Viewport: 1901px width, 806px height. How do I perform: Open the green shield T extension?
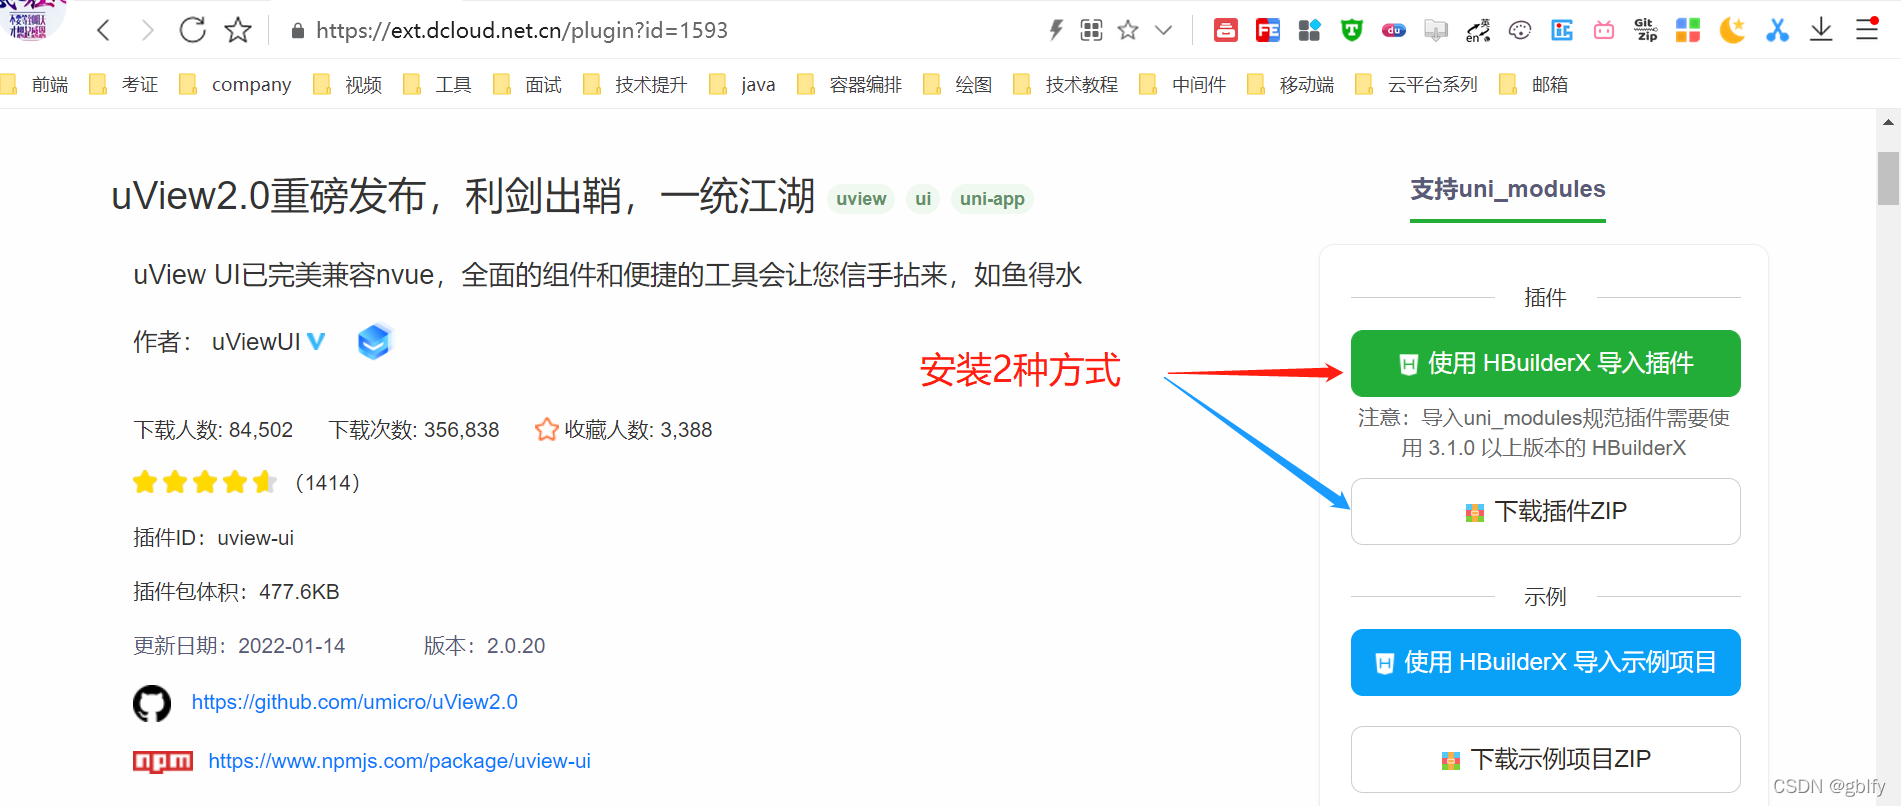(x=1352, y=30)
